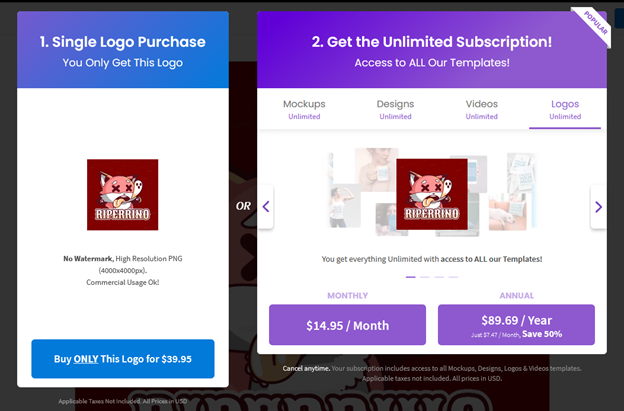
Task: Open the Videos Unlimited tab
Action: click(481, 109)
